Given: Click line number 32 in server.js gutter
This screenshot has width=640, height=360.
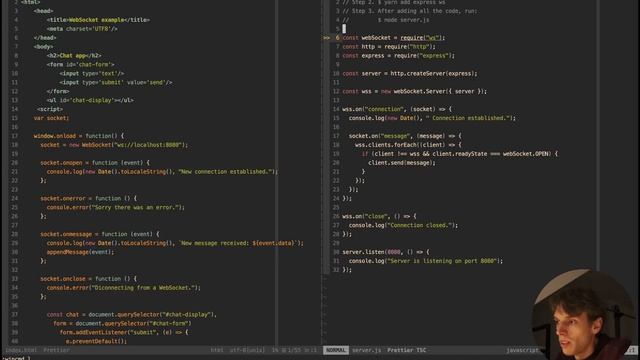Looking at the screenshot, I should [x=336, y=270].
